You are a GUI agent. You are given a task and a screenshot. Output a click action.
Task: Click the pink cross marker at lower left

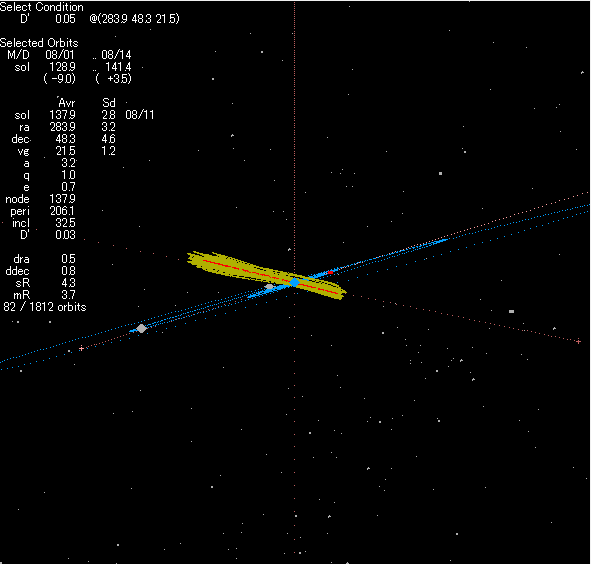coord(81,348)
